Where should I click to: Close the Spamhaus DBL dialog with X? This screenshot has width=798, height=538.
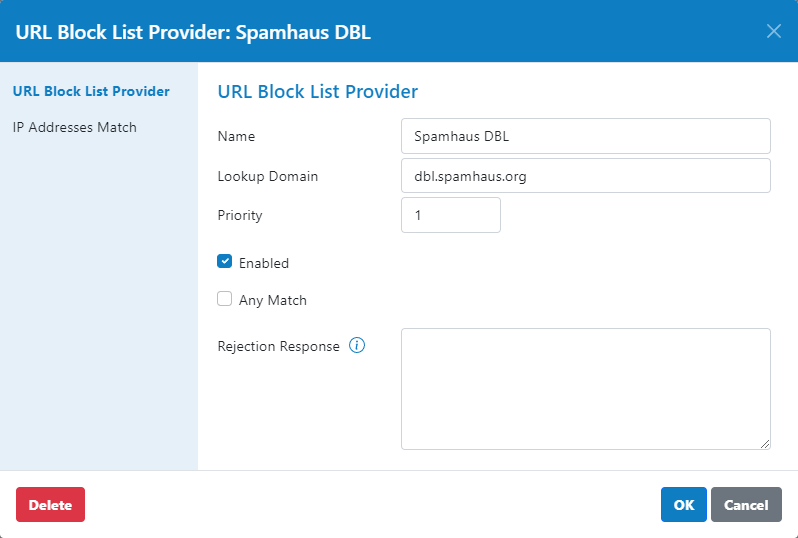[774, 32]
